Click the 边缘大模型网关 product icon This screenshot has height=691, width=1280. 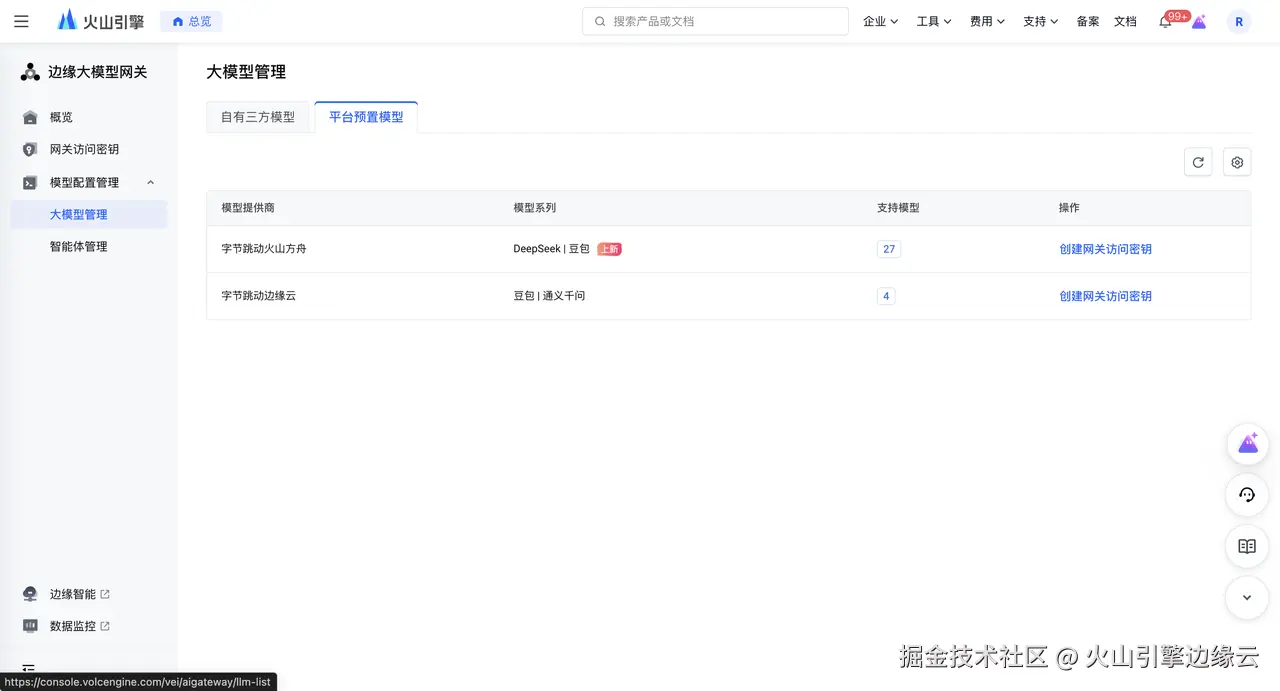click(x=31, y=72)
